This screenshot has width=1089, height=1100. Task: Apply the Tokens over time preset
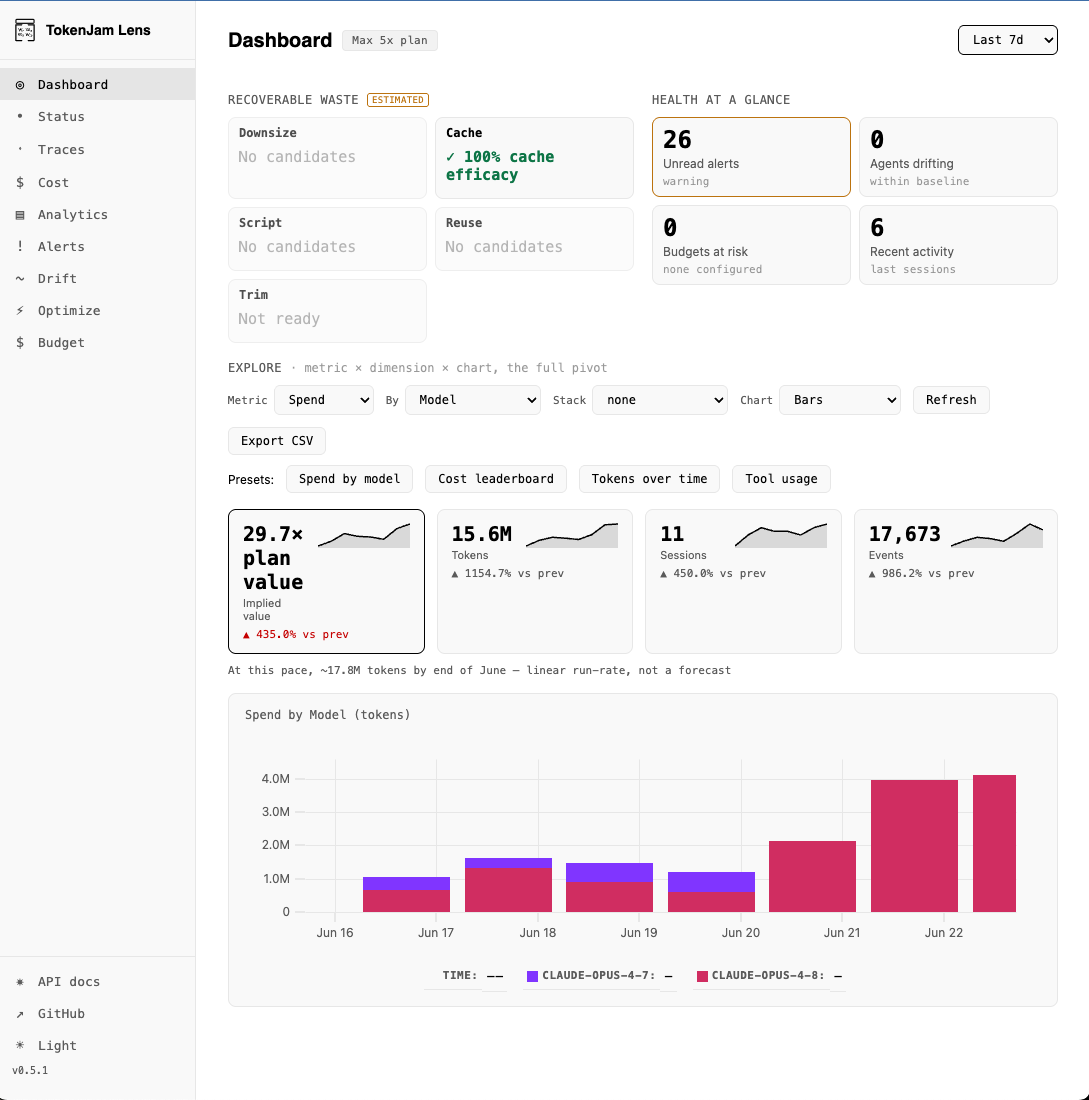pos(649,479)
